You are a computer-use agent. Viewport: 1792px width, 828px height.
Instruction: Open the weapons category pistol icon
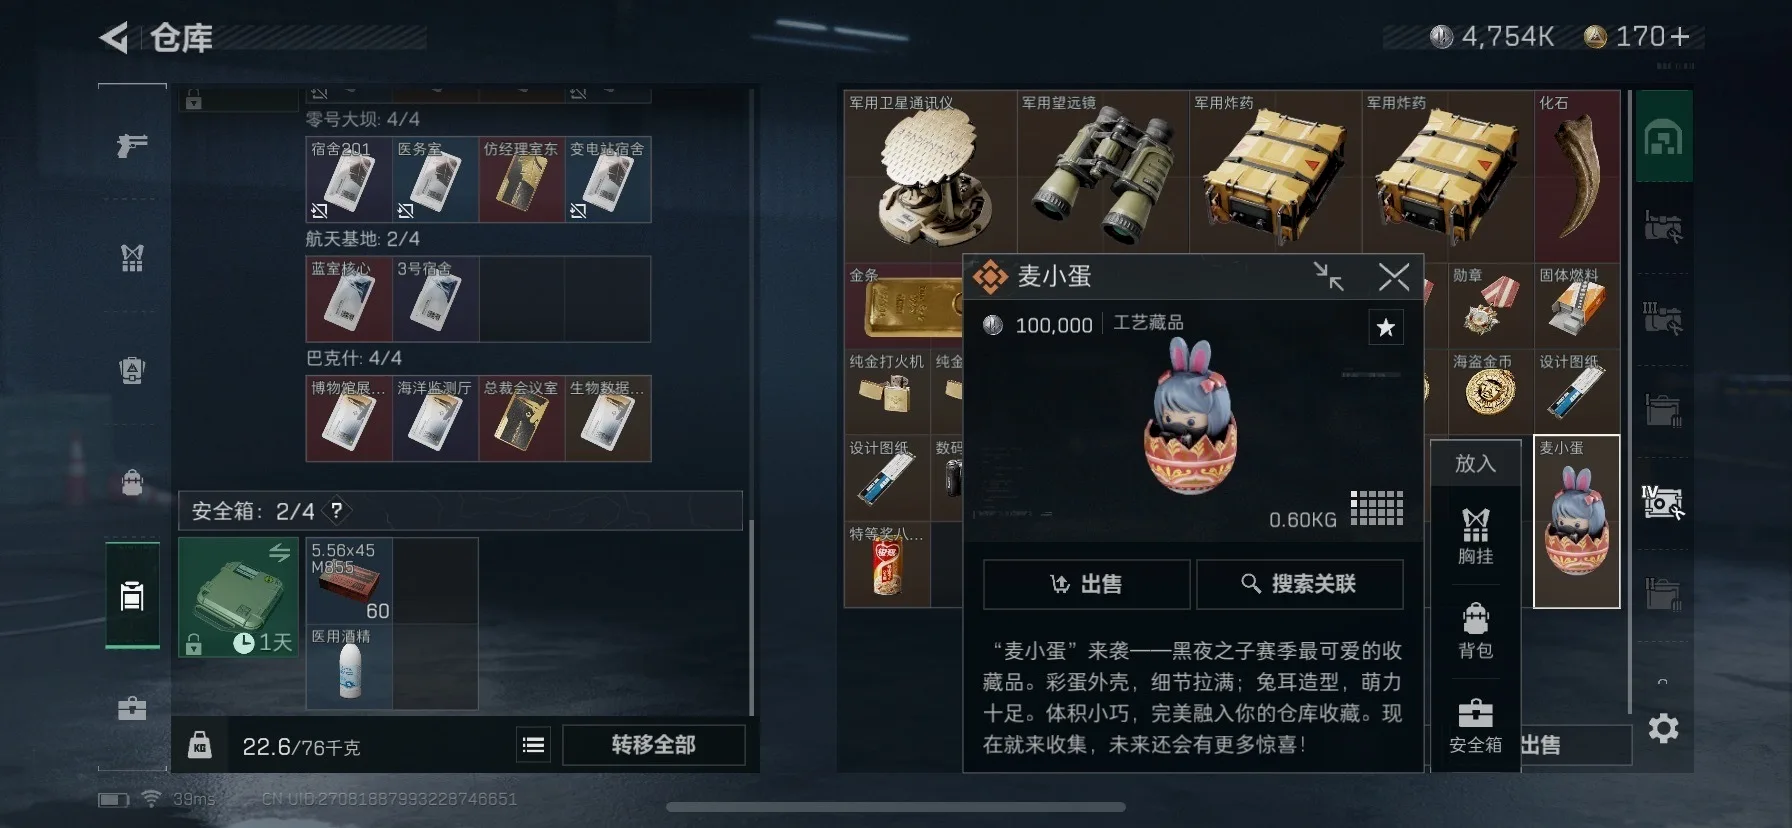[132, 146]
